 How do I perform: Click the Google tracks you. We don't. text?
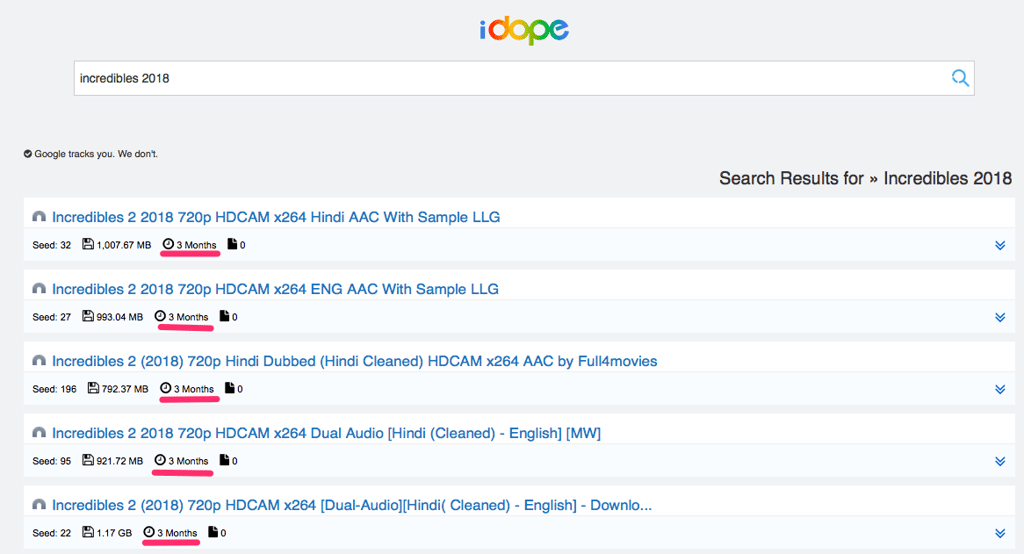(96, 154)
